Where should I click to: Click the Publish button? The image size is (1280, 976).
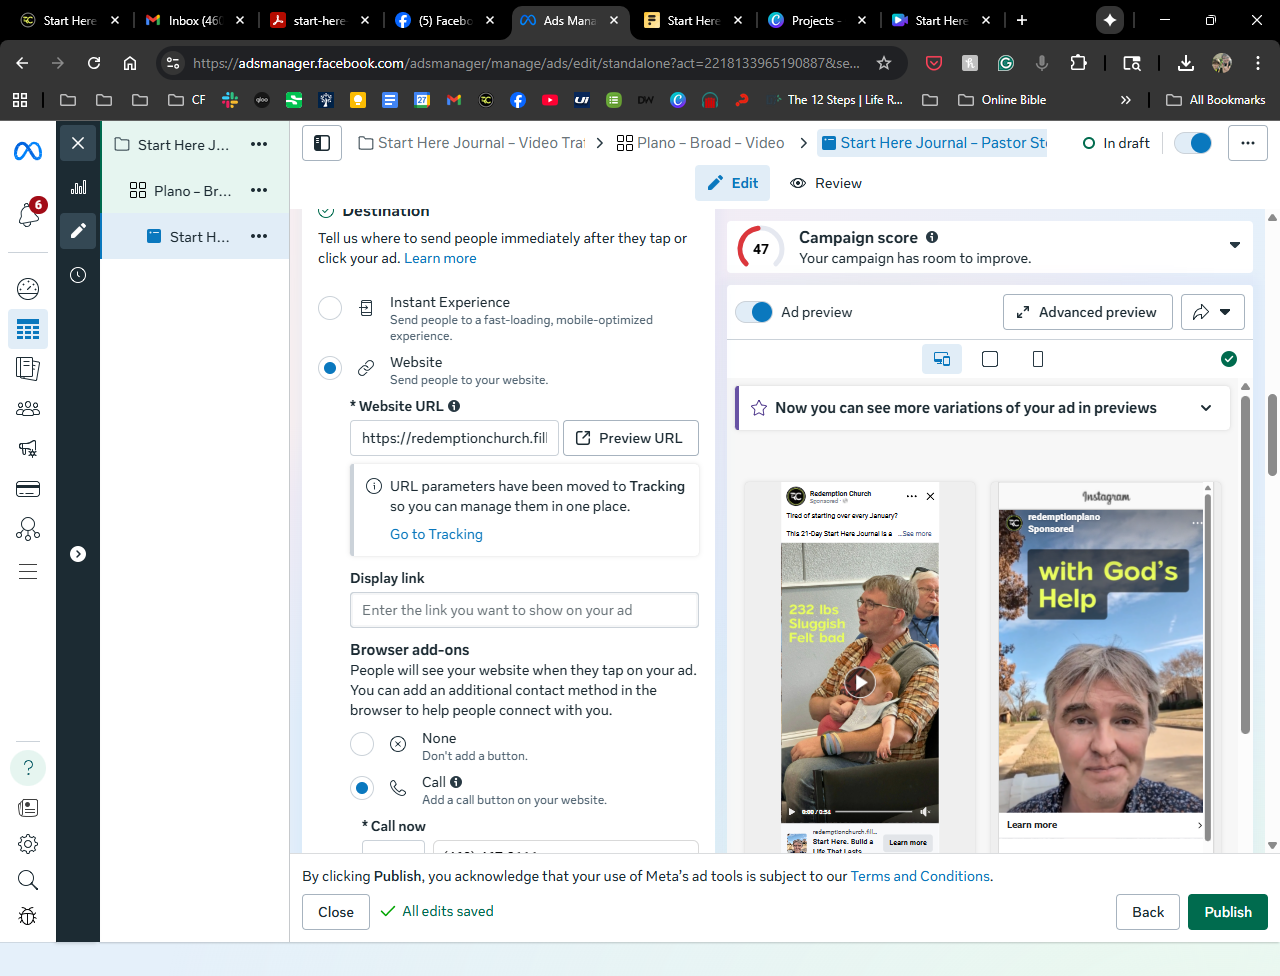[1227, 912]
